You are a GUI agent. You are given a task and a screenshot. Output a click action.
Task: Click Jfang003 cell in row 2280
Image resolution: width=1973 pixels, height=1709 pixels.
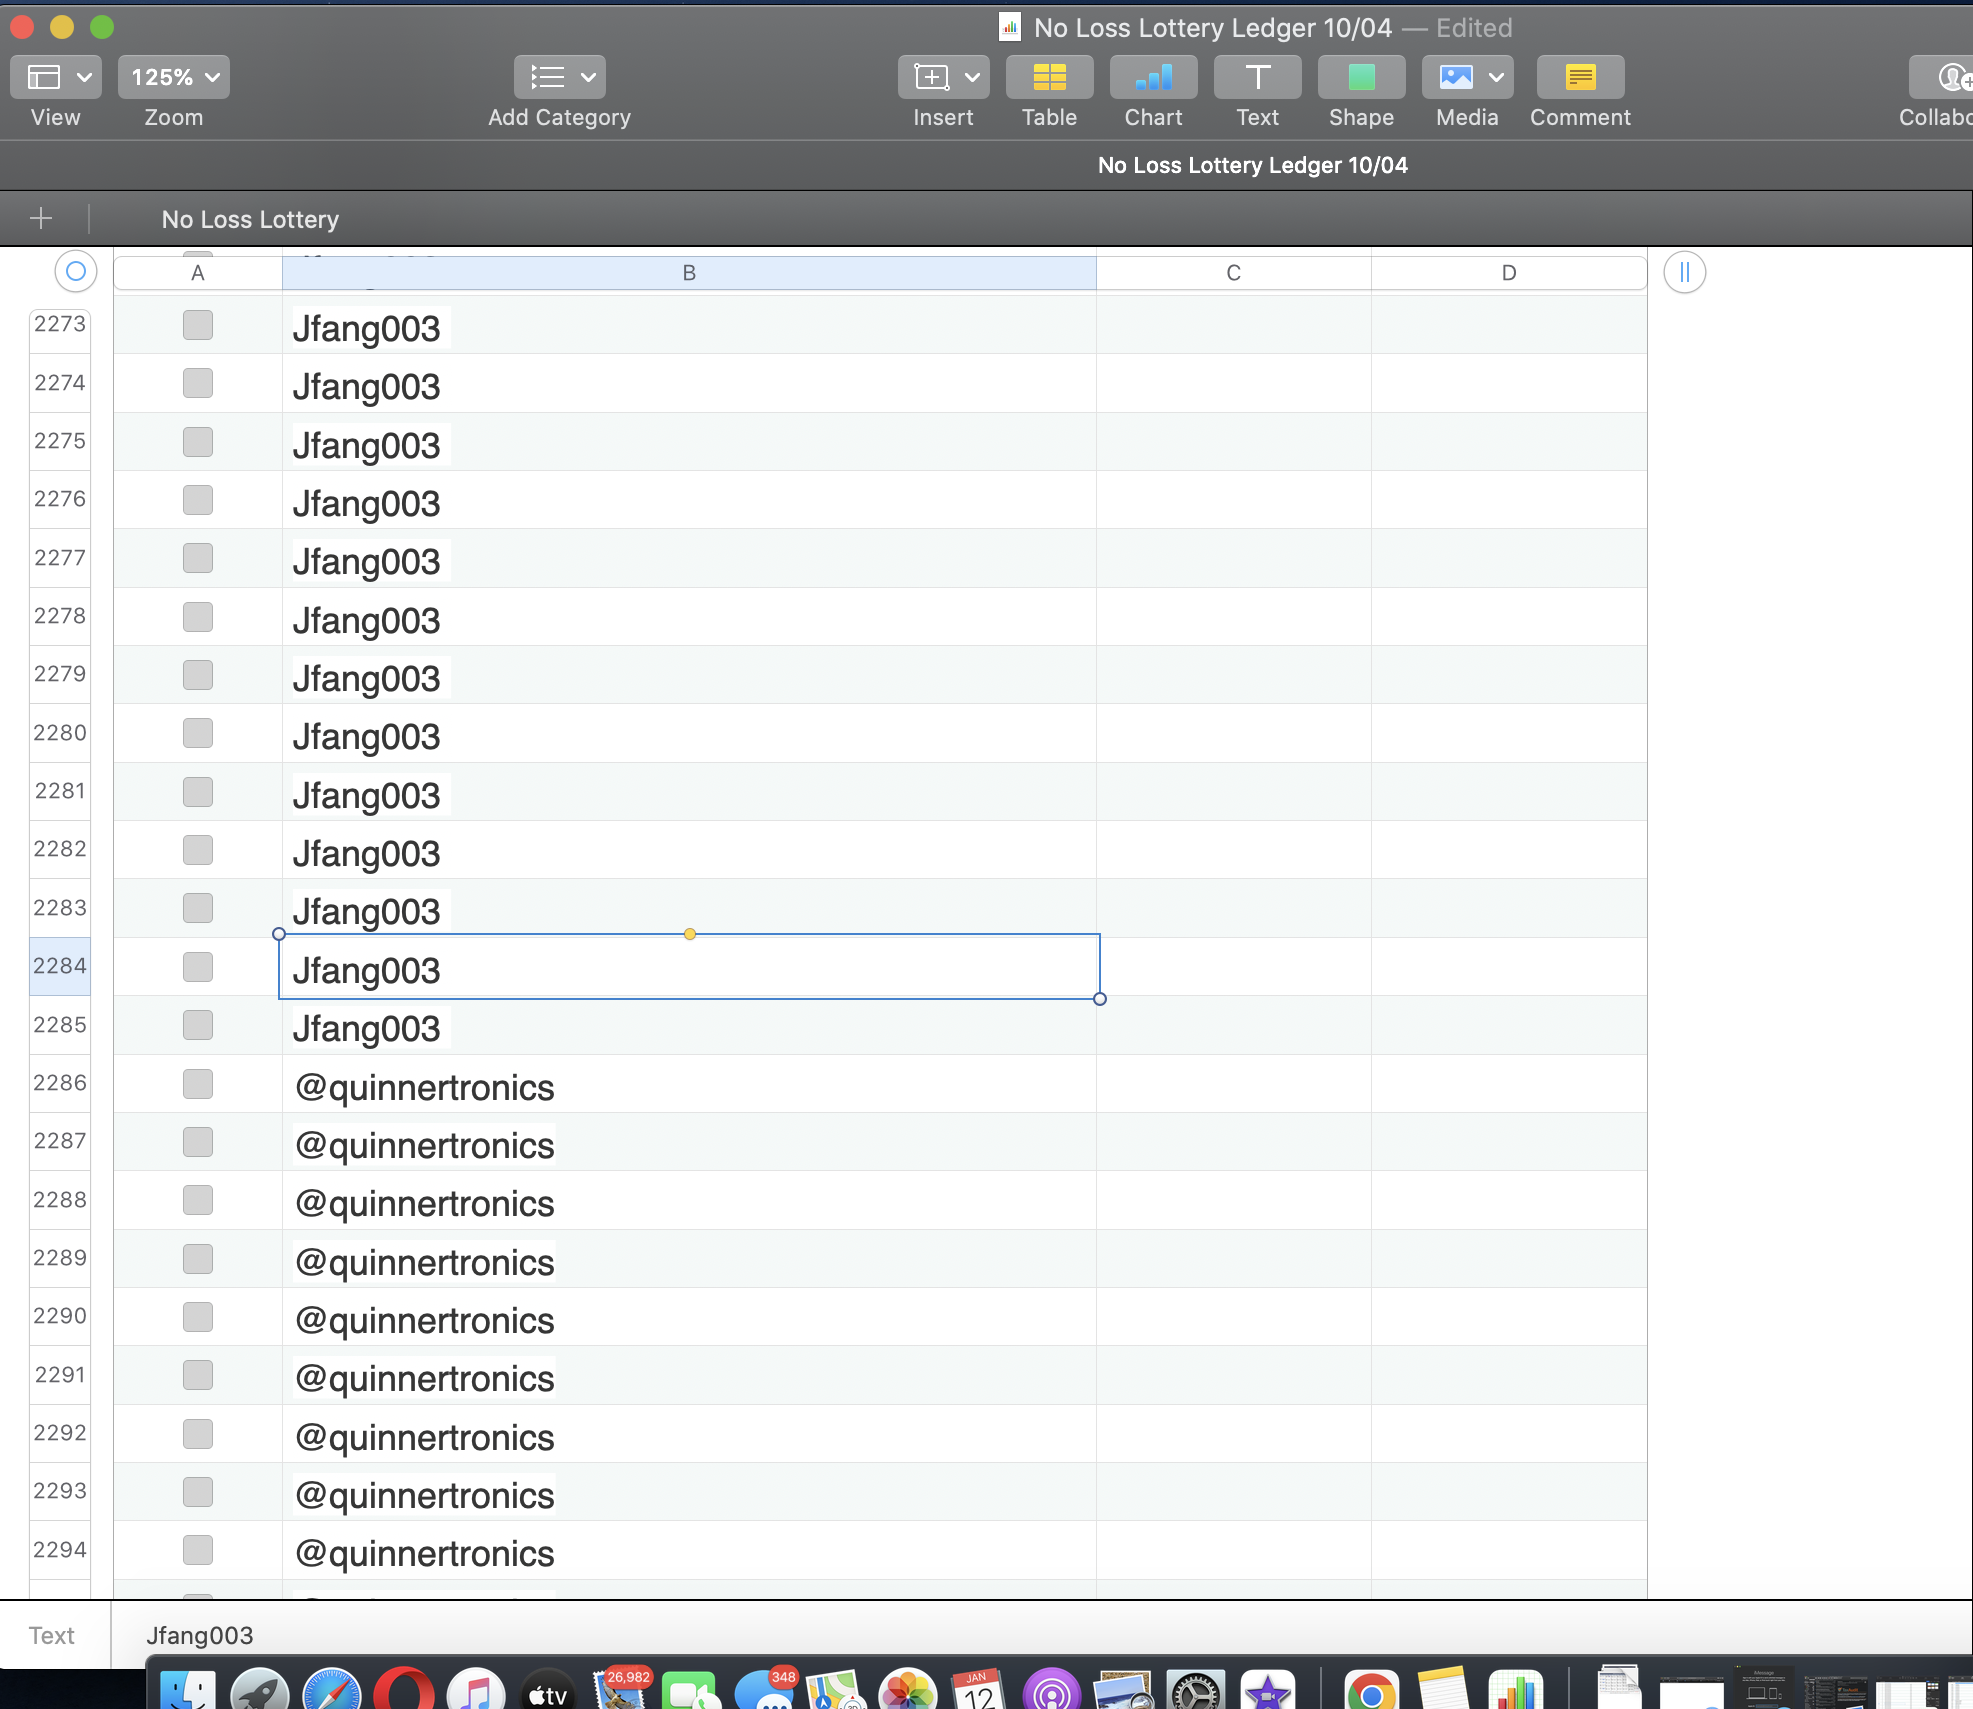(x=689, y=734)
